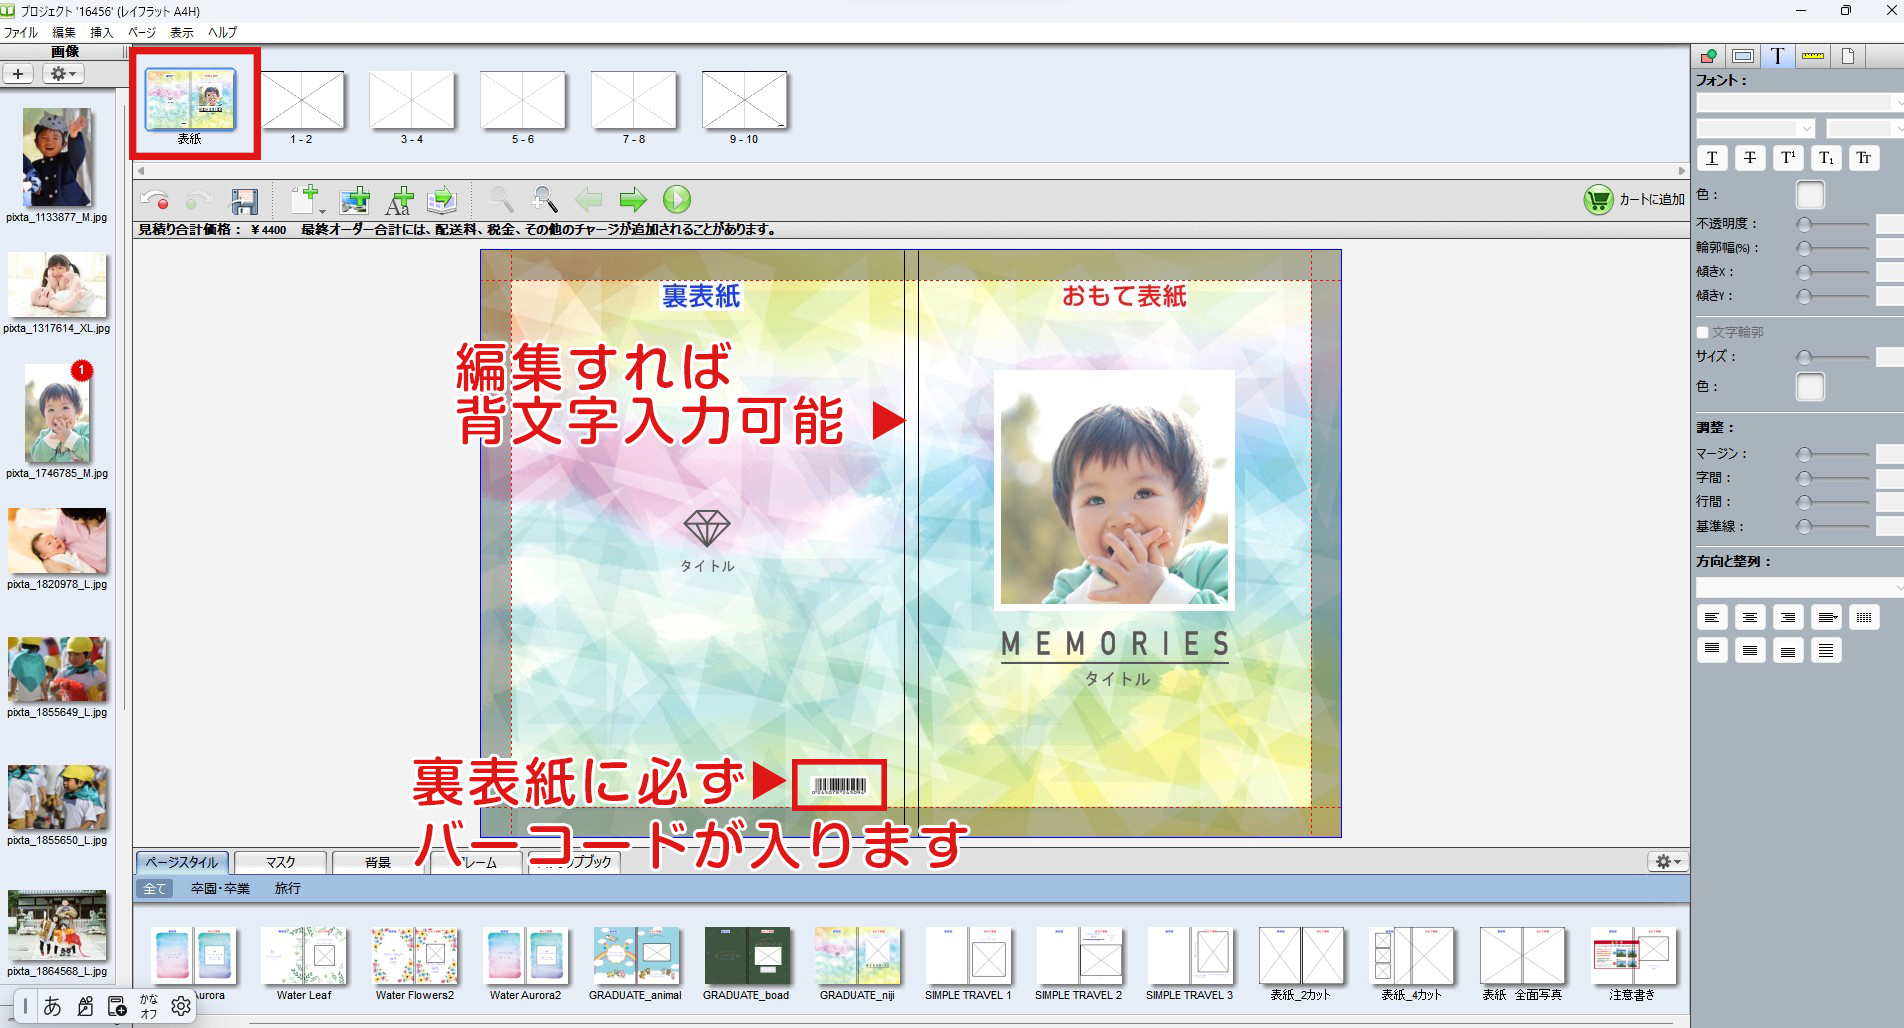This screenshot has width=1904, height=1028.
Task: Open the ファイル menu
Action: (20, 32)
